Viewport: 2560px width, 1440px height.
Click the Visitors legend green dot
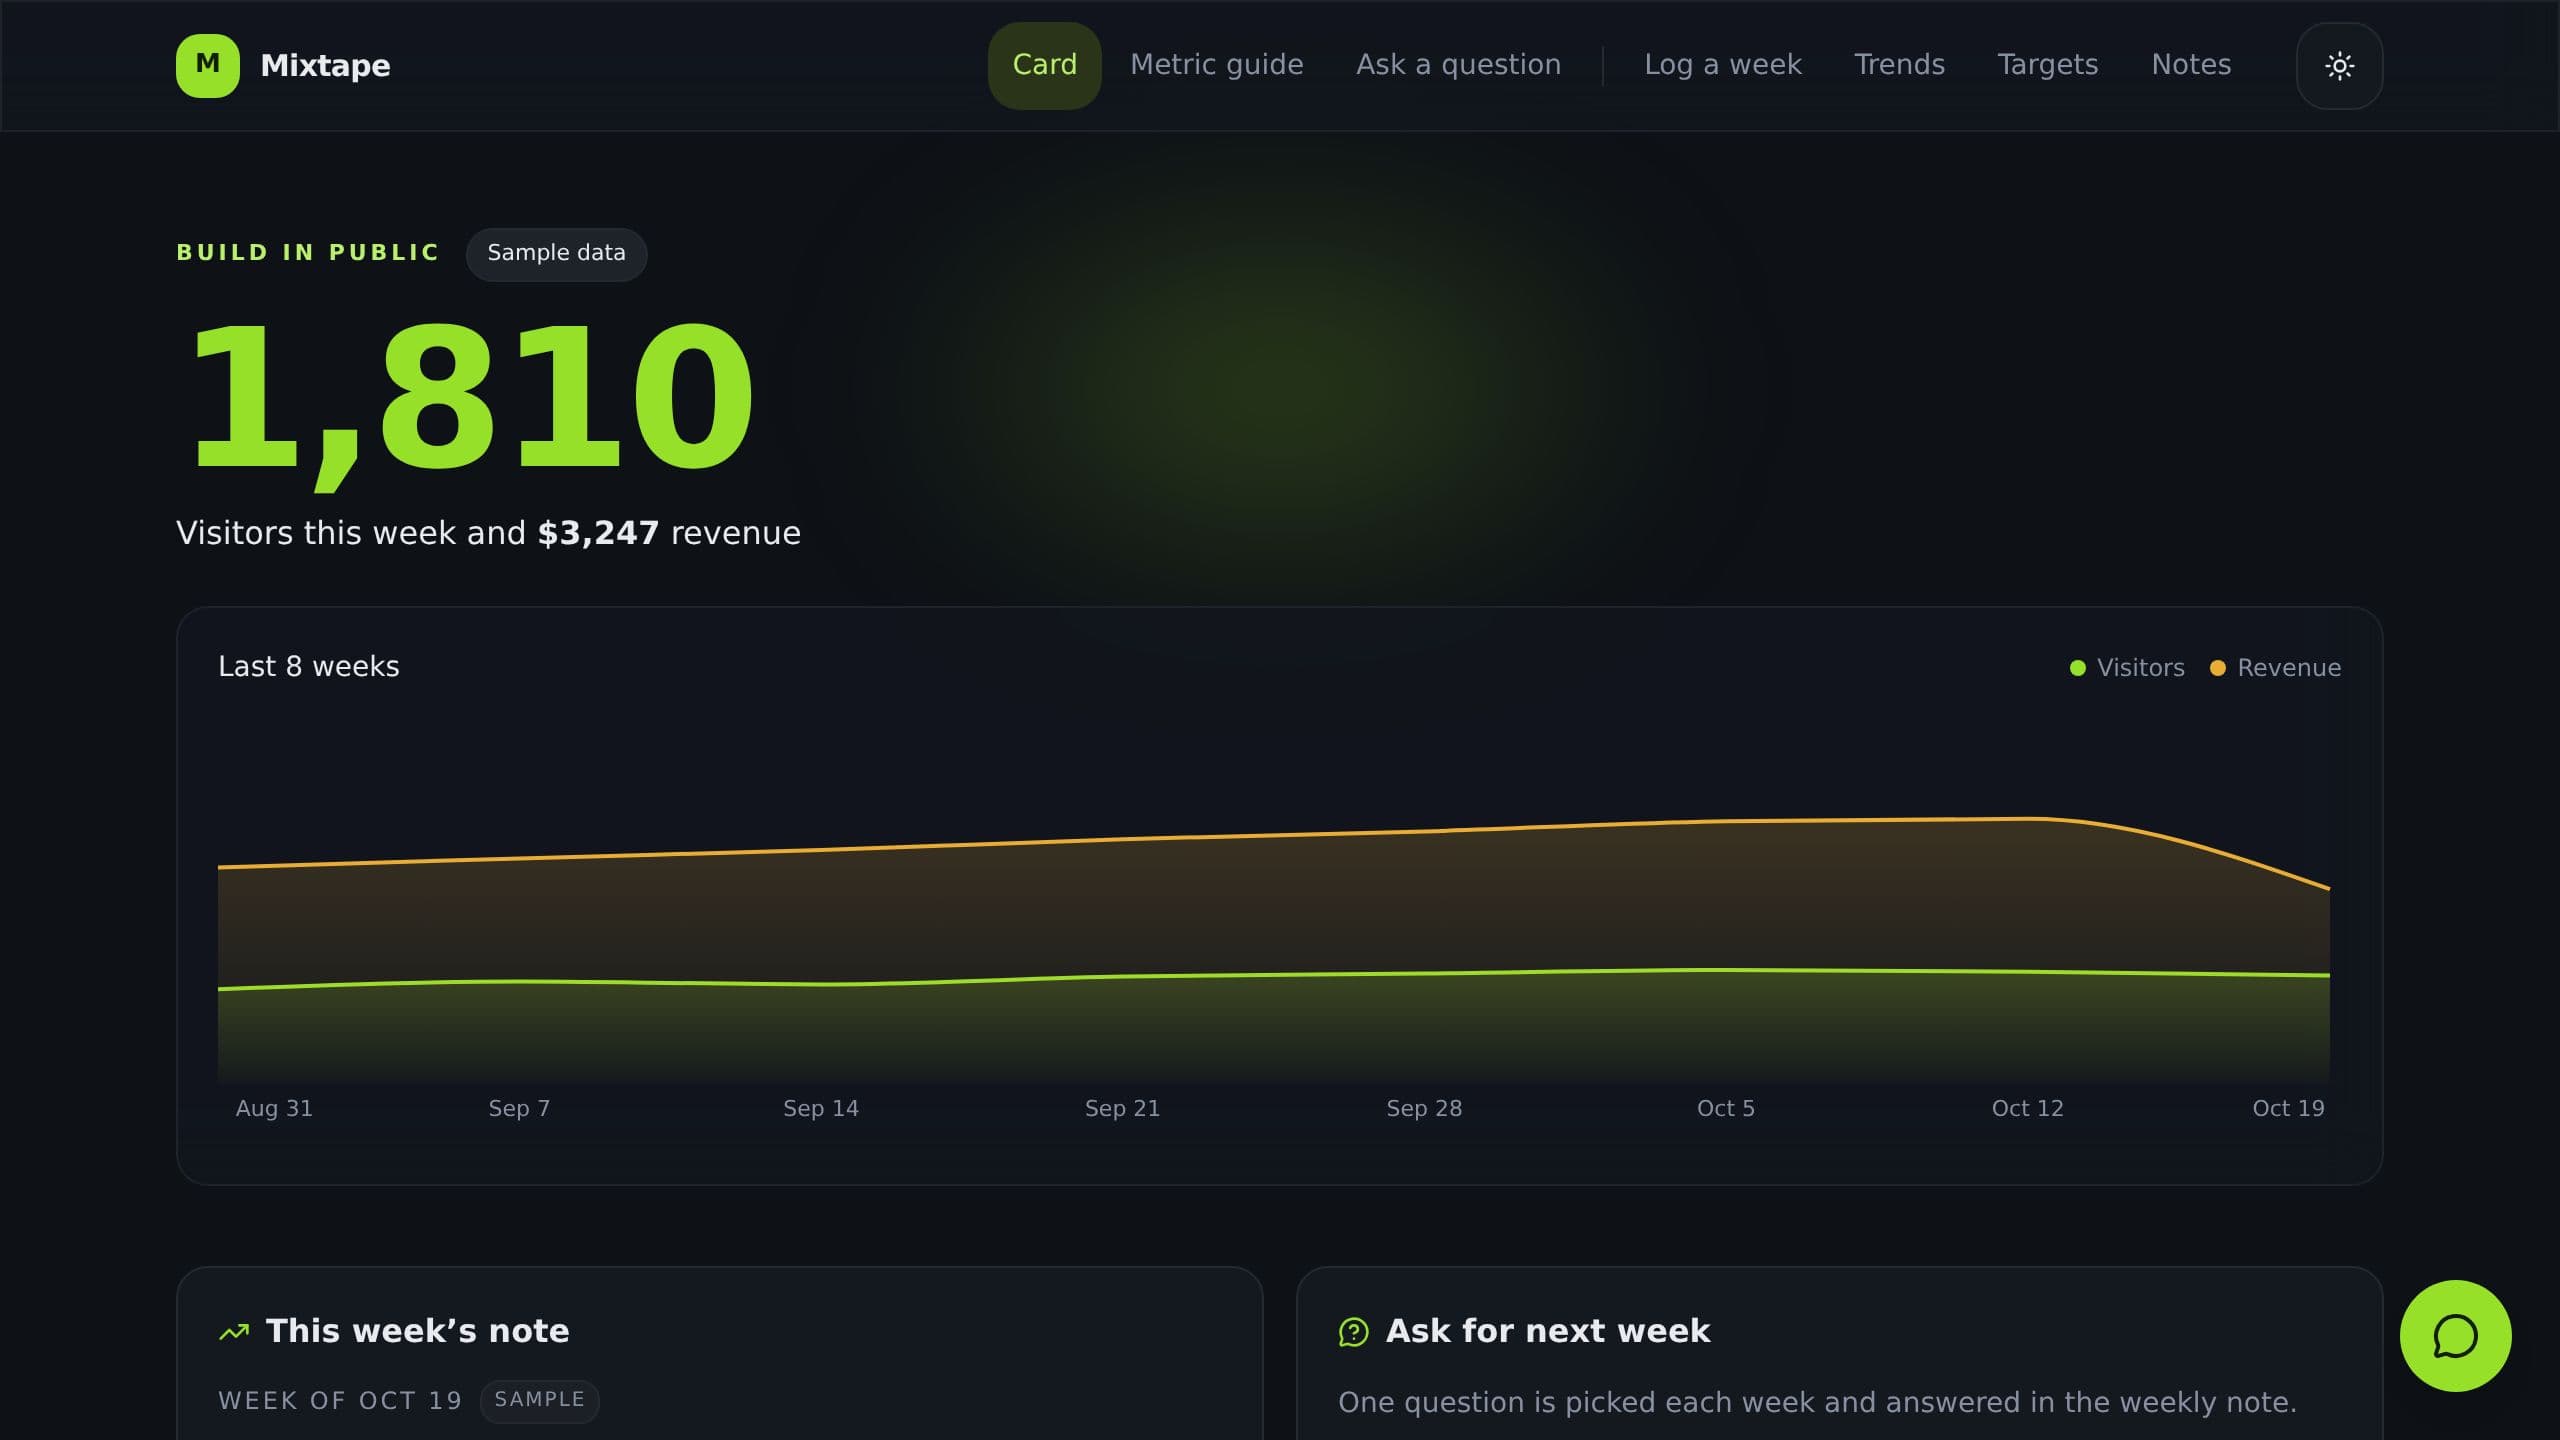[2077, 668]
